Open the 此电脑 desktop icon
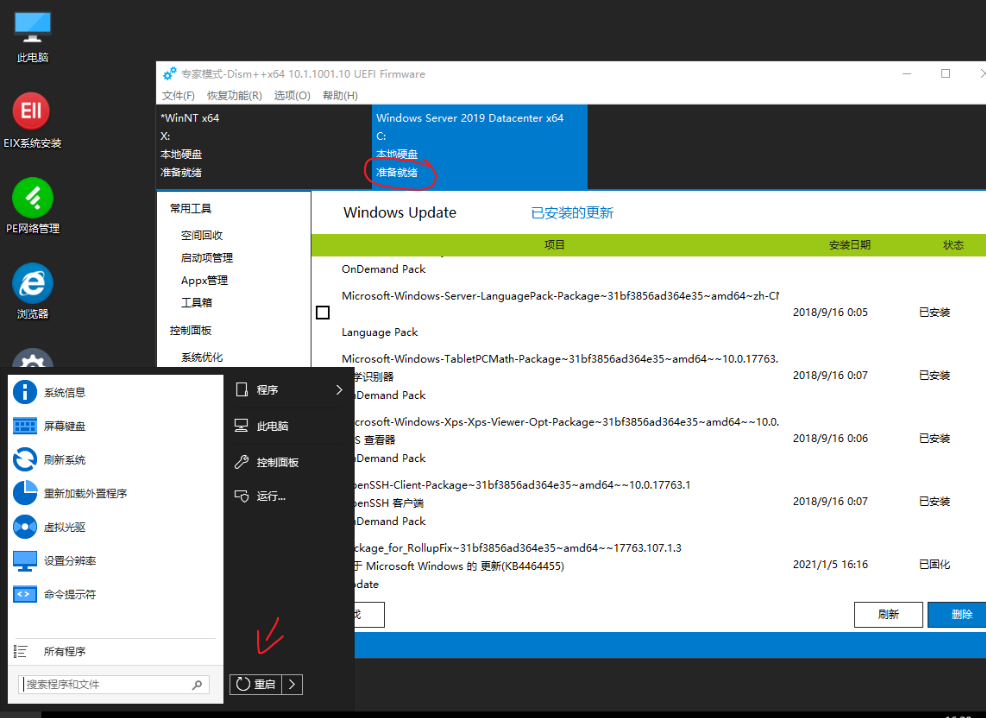Image resolution: width=986 pixels, height=718 pixels. pyautogui.click(x=32, y=37)
